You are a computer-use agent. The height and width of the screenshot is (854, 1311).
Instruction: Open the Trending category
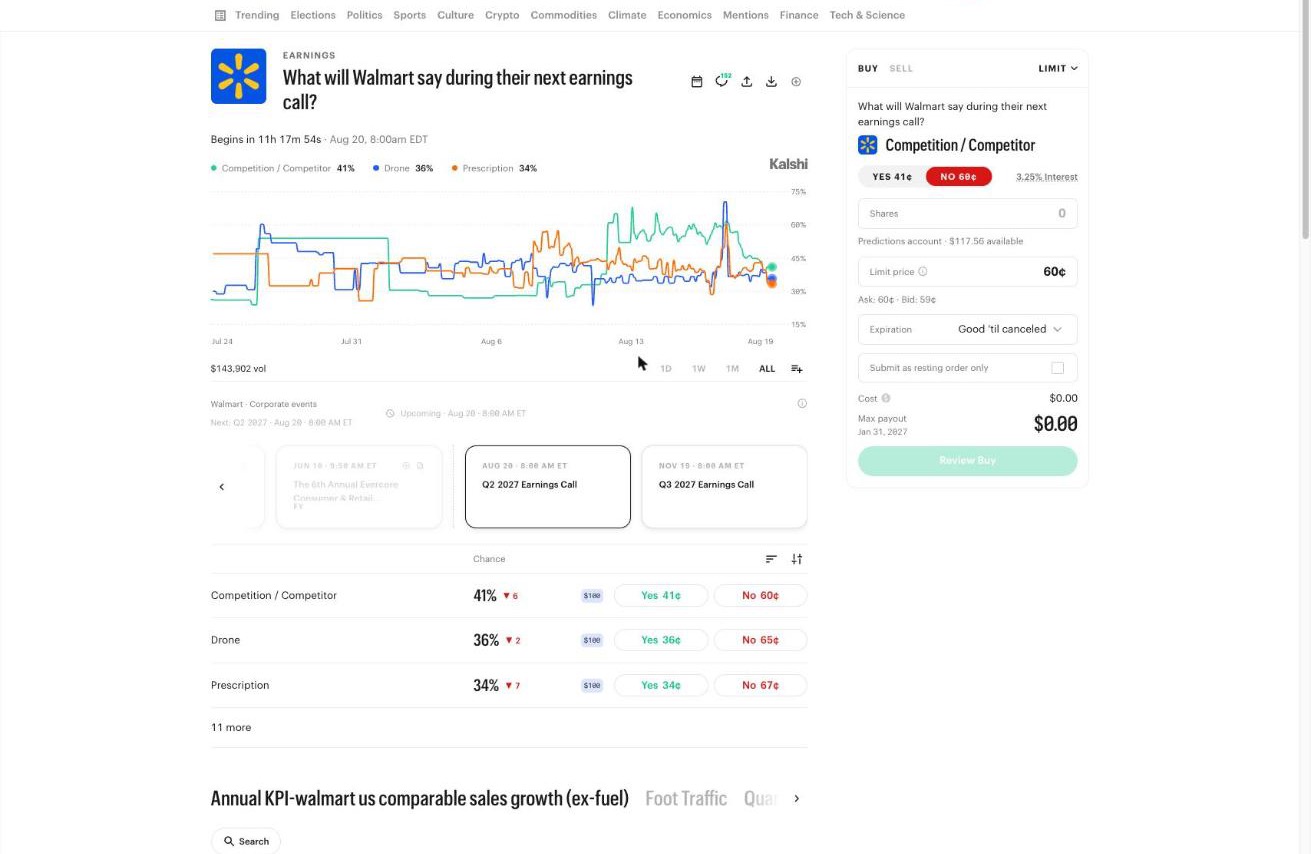(x=257, y=15)
